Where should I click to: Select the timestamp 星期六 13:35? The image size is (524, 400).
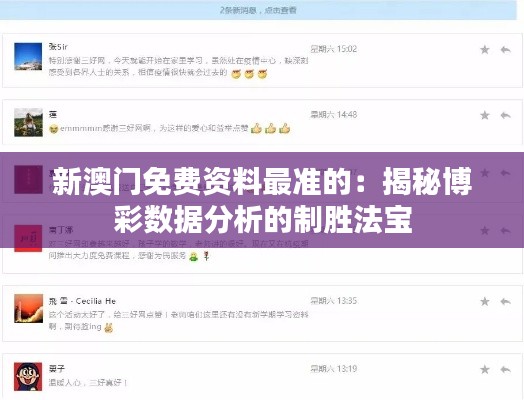(x=334, y=301)
